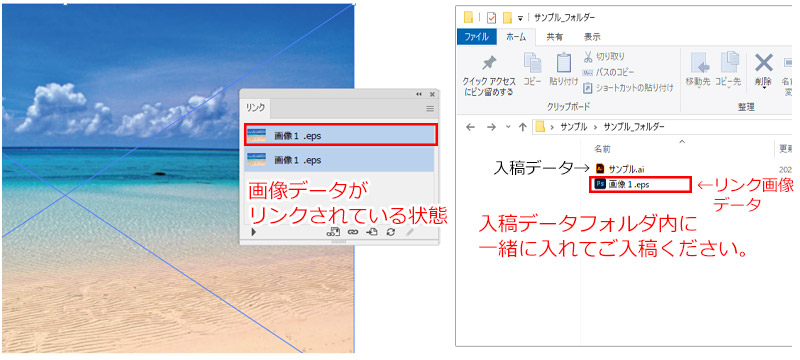Click the Properties checkmark quick access icon
The image size is (800, 360).
492,18
